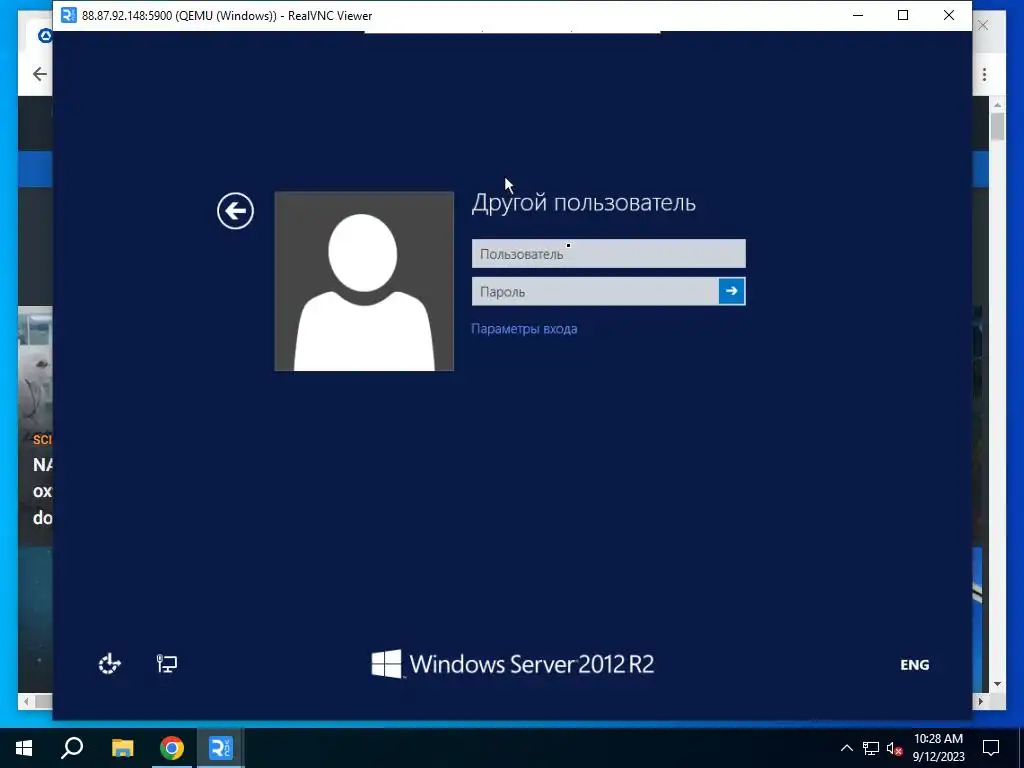Screen dimensions: 1024x768
Task: Click the muted volume tray icon
Action: pos(894,748)
